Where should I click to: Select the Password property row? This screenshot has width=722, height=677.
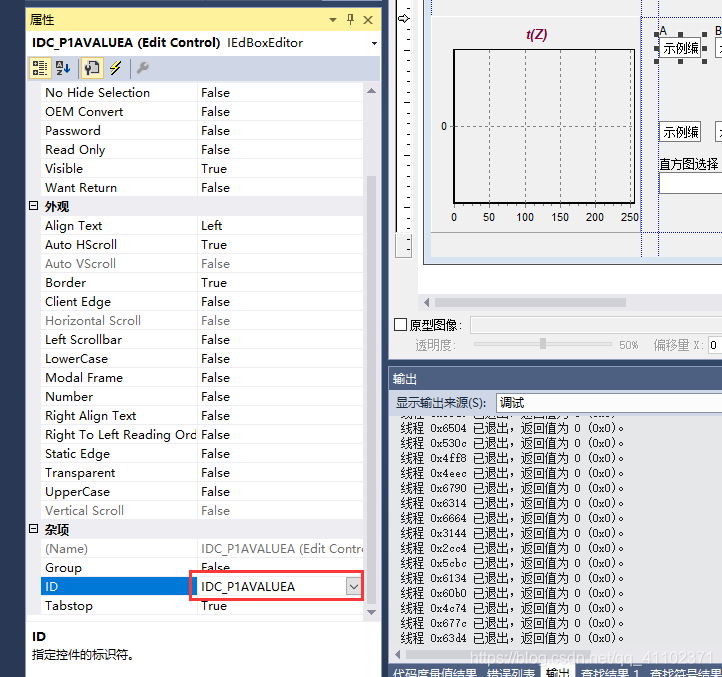[202, 131]
